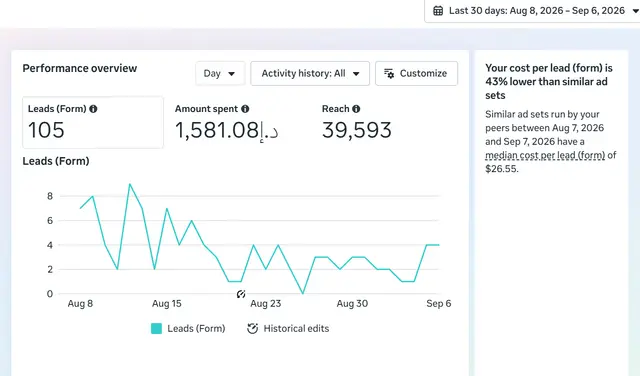The image size is (640, 376).
Task: Show info tooltip for Amount spent
Action: (245, 109)
